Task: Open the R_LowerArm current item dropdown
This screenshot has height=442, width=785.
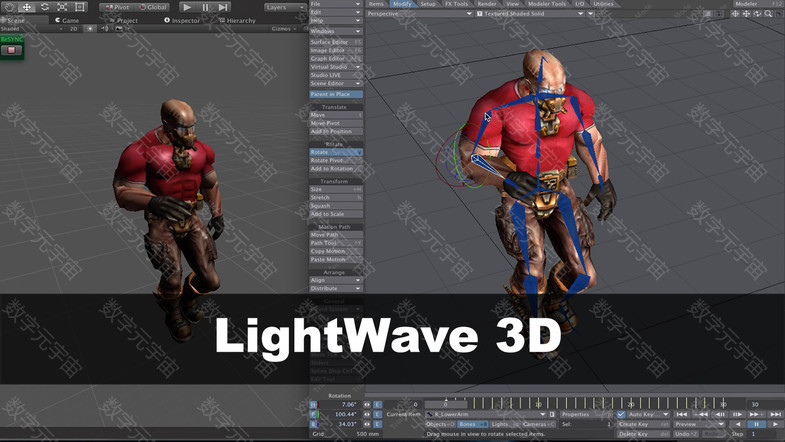Action: (486, 414)
